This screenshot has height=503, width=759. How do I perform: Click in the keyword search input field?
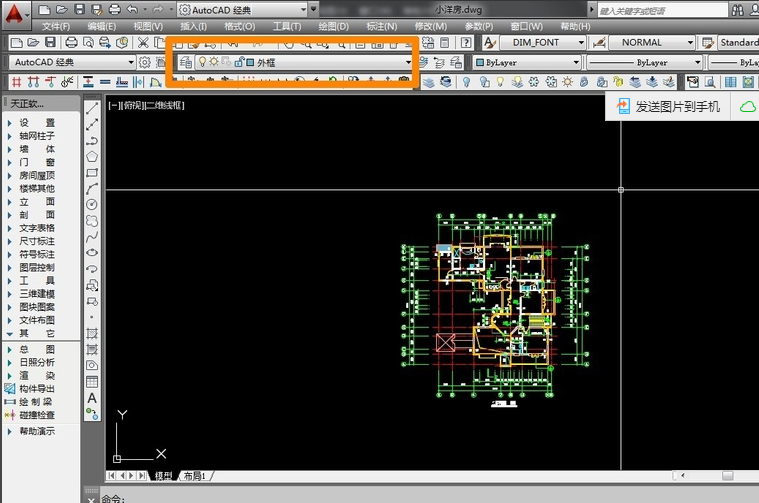pyautogui.click(x=663, y=10)
